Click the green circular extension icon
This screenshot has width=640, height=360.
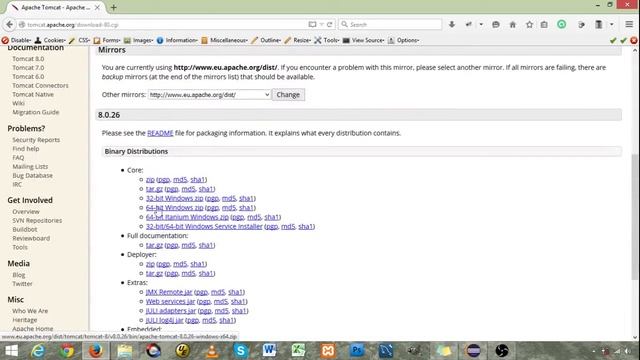562,24
